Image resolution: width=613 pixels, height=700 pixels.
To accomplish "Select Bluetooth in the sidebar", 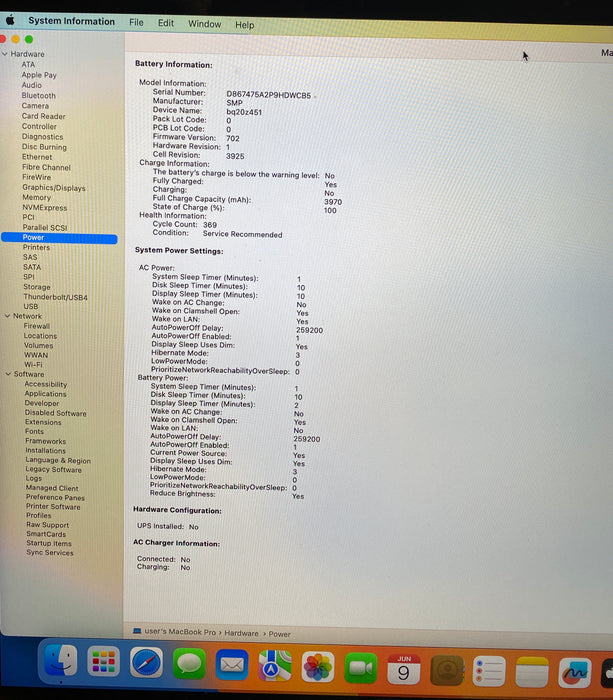I will tap(39, 96).
